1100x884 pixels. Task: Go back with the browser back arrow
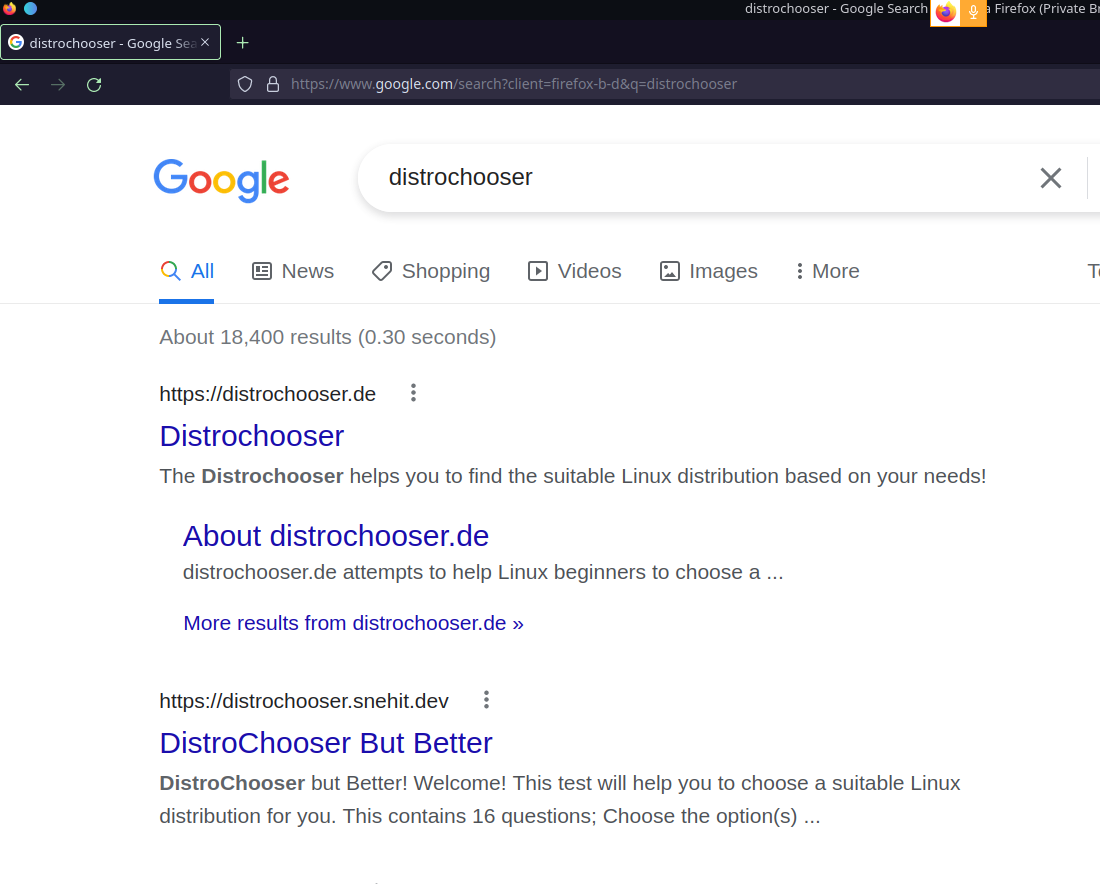tap(22, 85)
